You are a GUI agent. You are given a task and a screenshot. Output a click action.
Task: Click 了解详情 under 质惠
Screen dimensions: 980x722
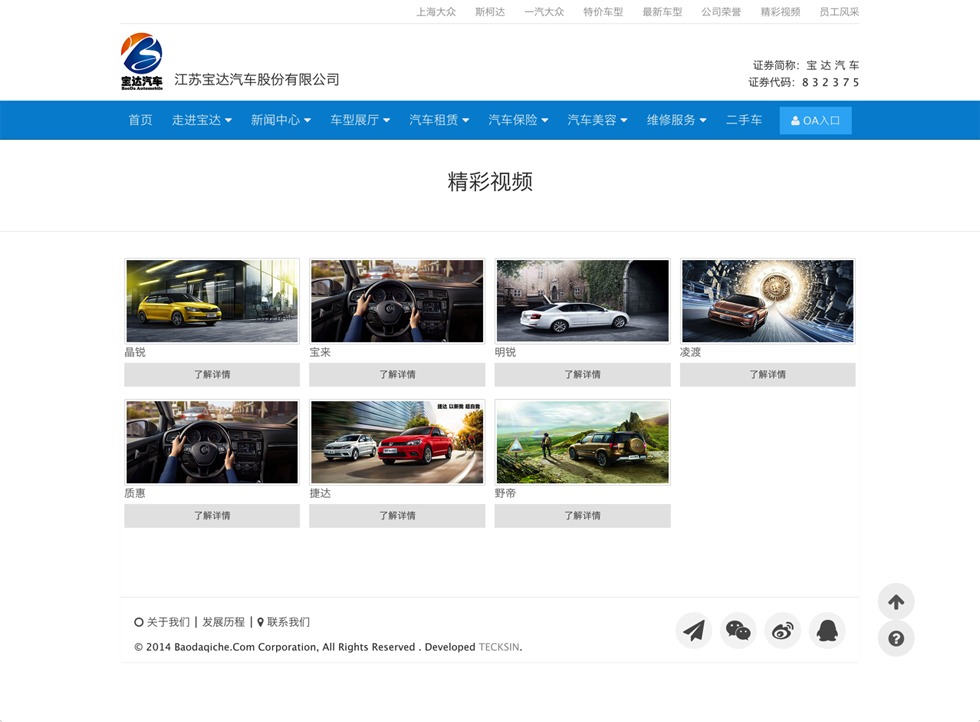[212, 516]
